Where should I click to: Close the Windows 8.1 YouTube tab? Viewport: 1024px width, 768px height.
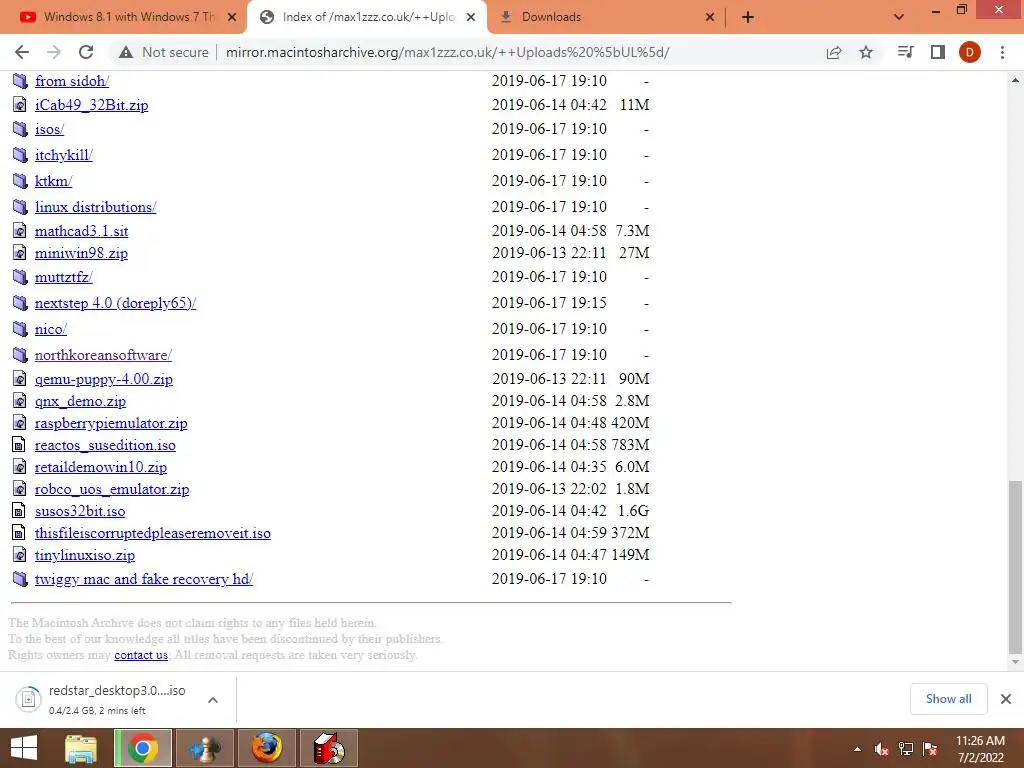point(232,17)
